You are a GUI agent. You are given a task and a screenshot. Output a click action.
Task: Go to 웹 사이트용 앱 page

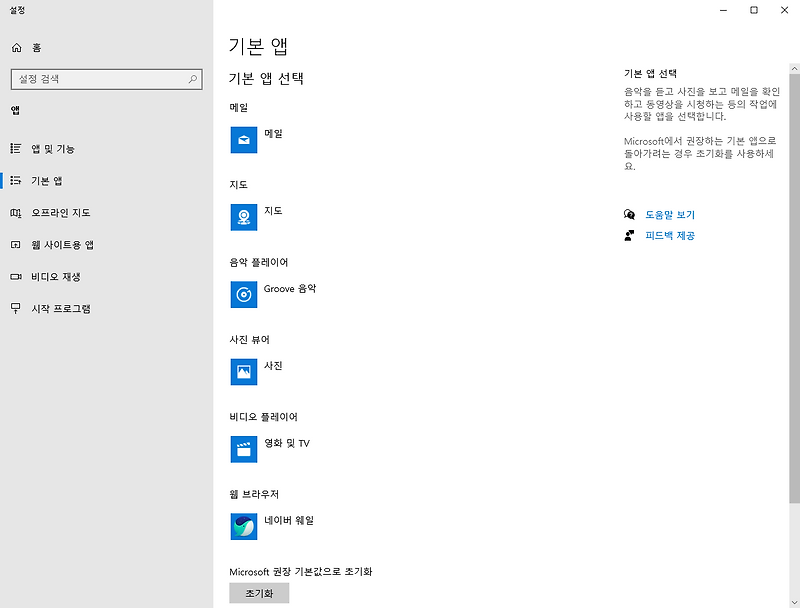coord(62,245)
